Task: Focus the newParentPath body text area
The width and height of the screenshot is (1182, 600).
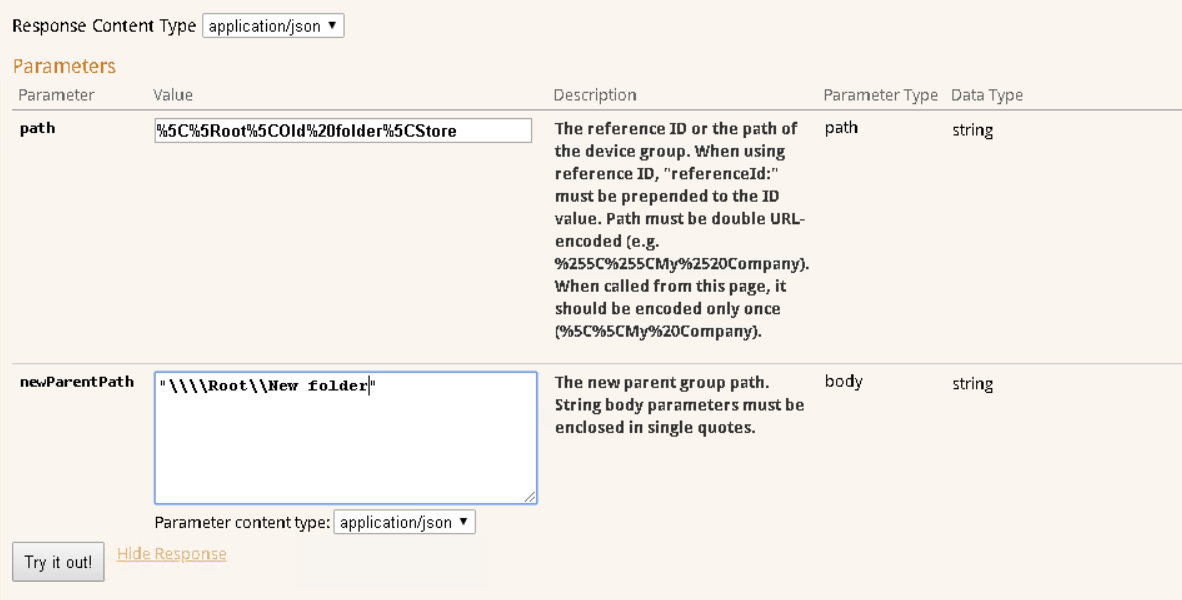Action: coord(345,438)
